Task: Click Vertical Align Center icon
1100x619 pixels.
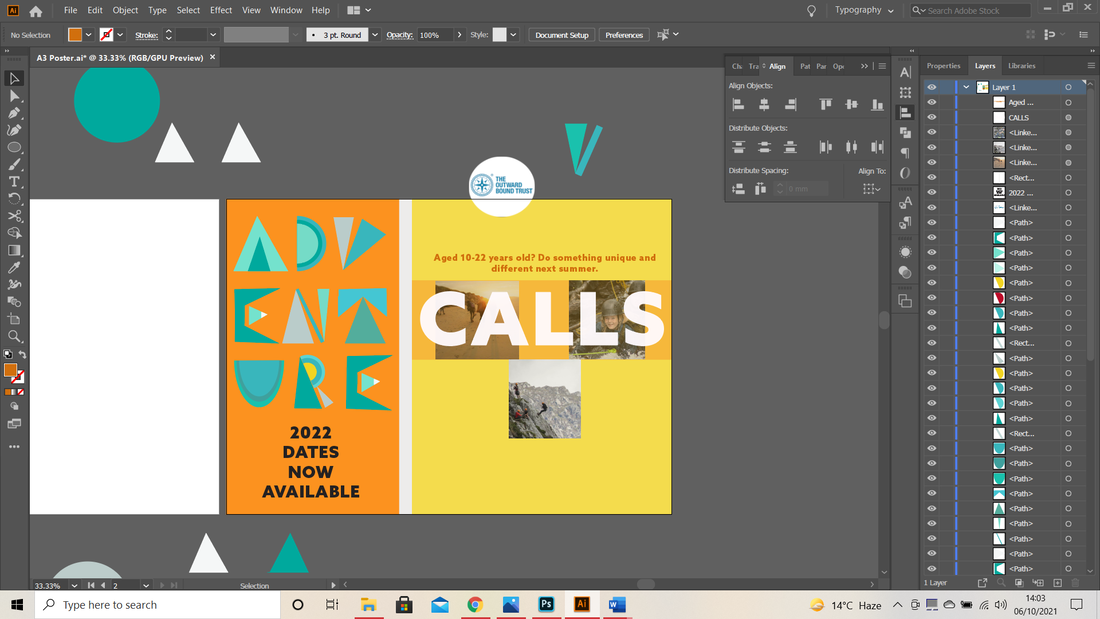Action: (851, 105)
